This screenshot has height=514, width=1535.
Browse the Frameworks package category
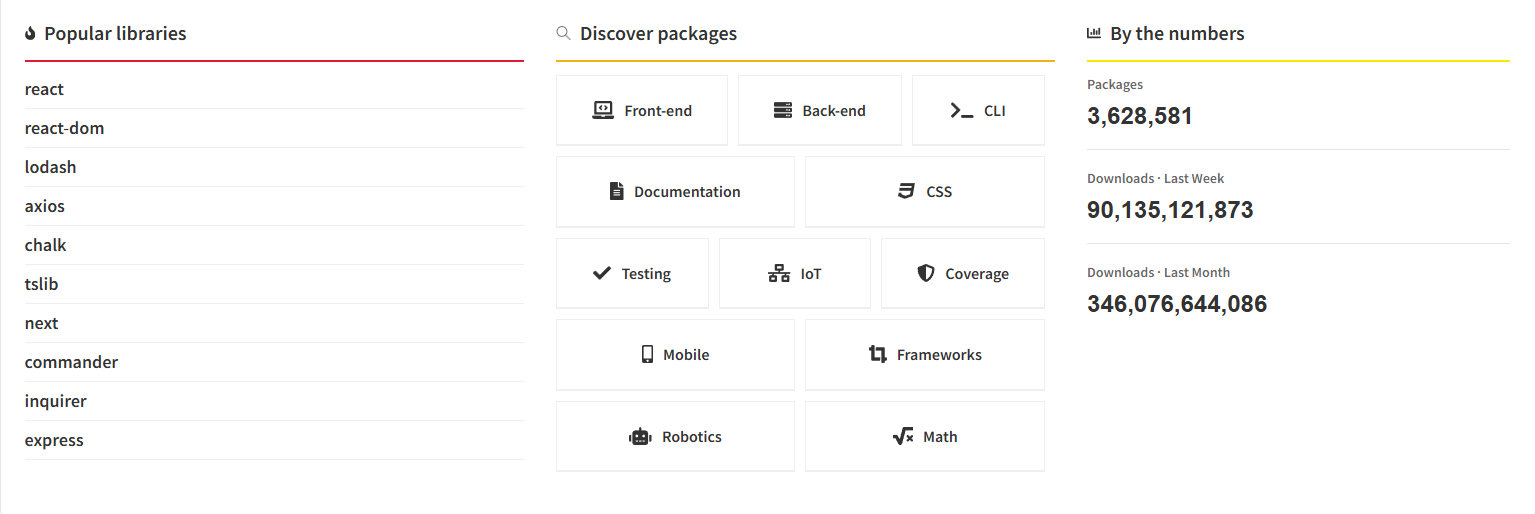924,355
